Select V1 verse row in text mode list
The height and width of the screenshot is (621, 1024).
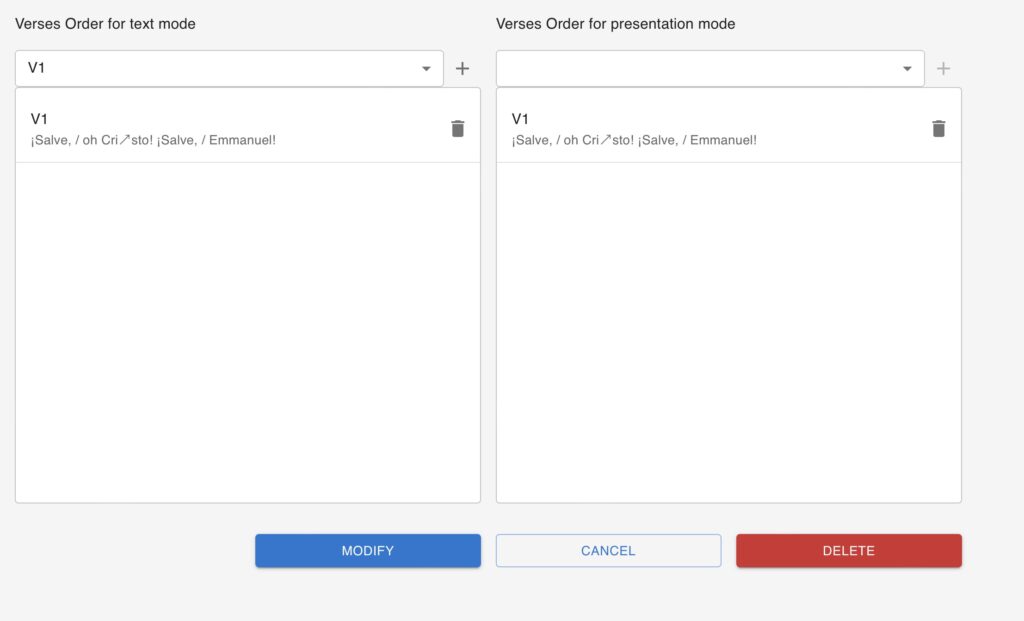pos(248,129)
